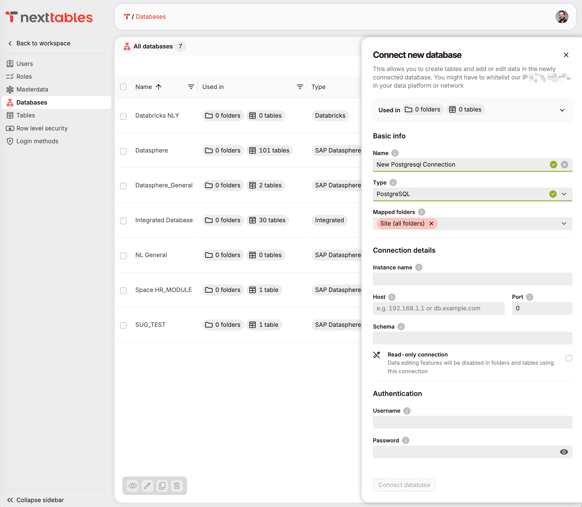Click the duplicate icon in bottom toolbar
The image size is (582, 507).
pyautogui.click(x=162, y=485)
